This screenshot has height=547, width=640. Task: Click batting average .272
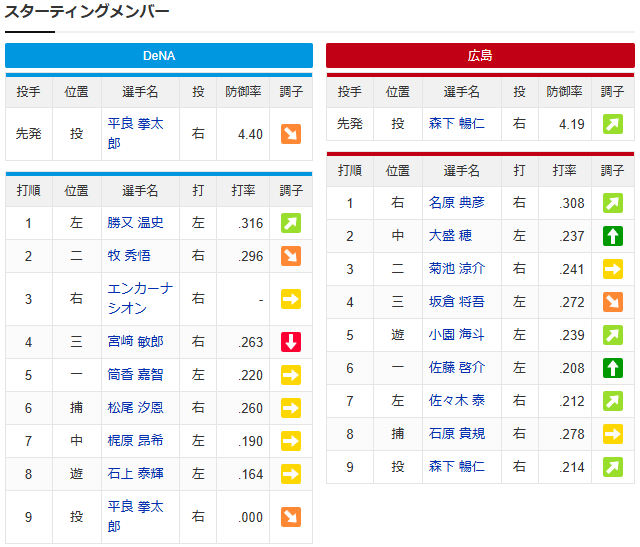(x=572, y=302)
